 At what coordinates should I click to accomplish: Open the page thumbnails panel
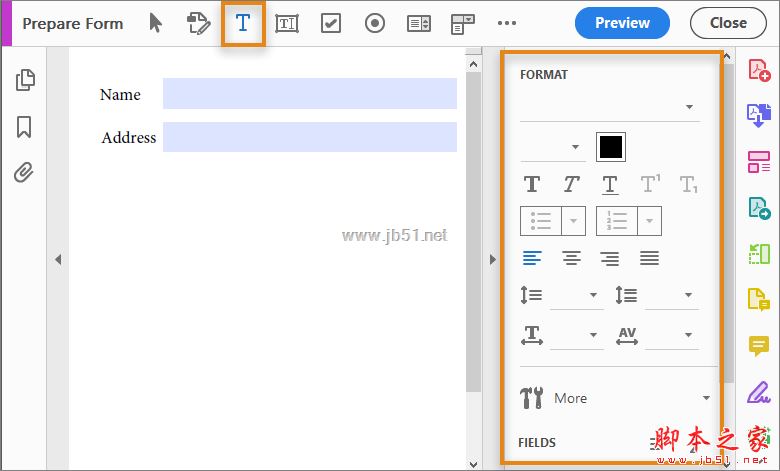[x=25, y=80]
